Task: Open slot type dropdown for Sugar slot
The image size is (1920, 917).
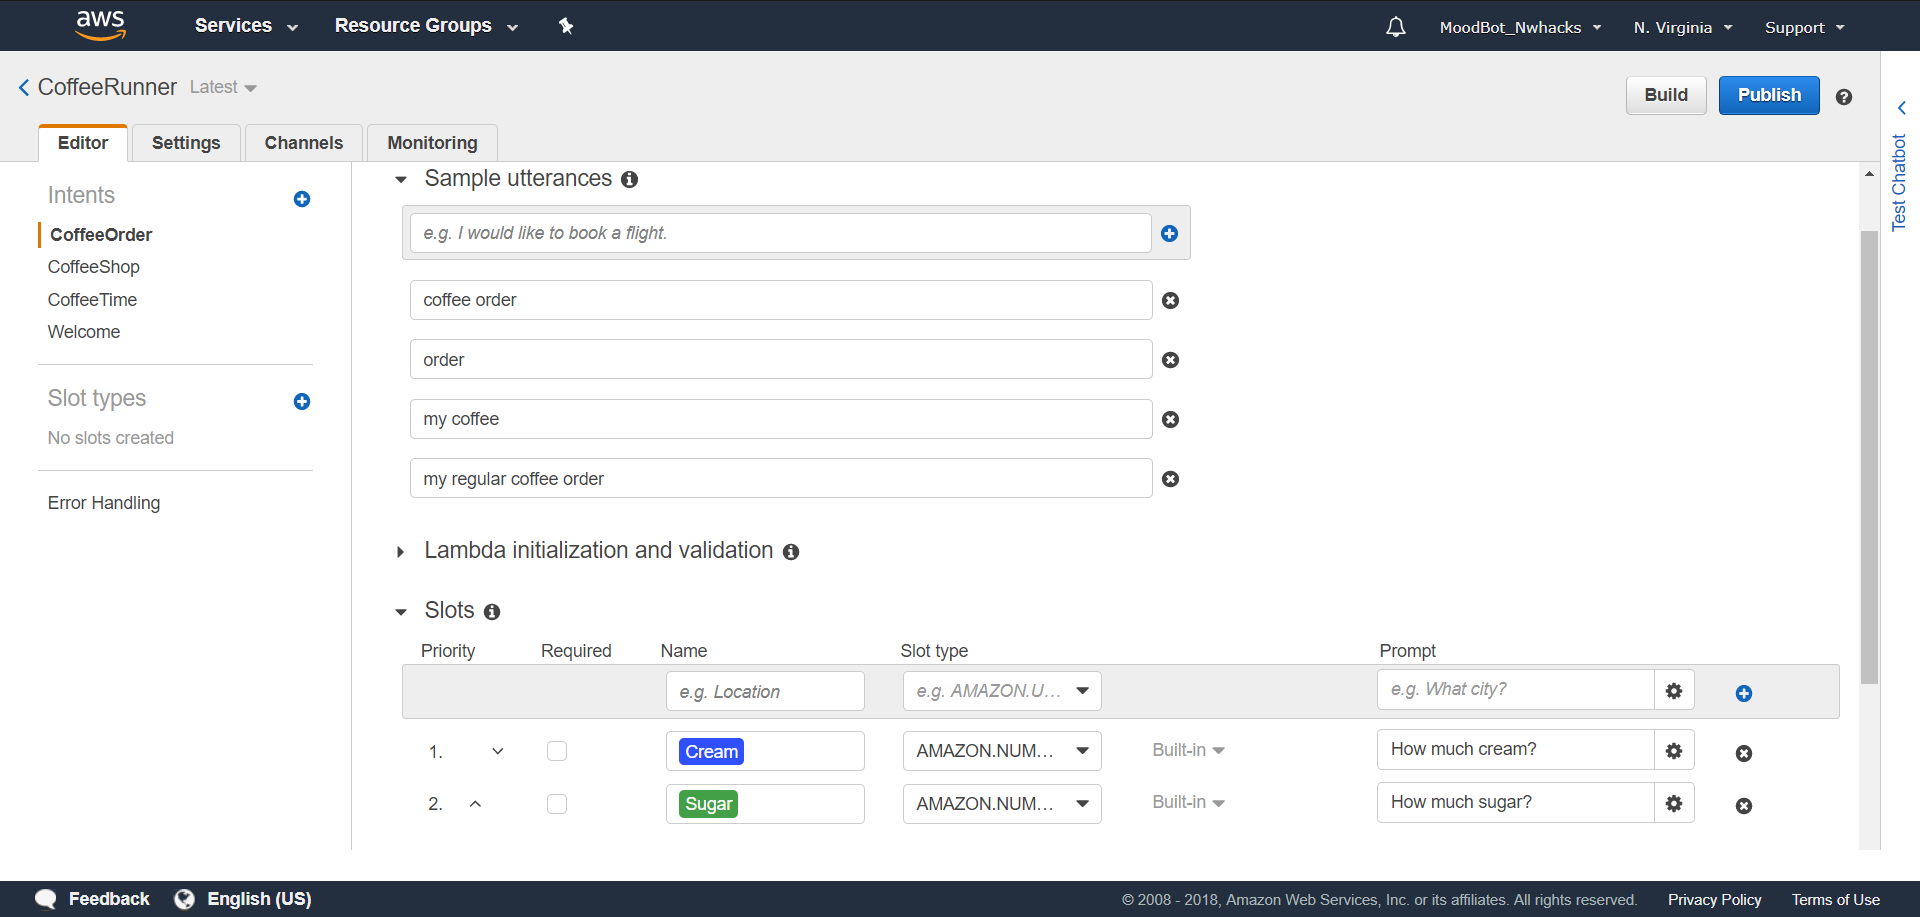Action: pos(1002,804)
